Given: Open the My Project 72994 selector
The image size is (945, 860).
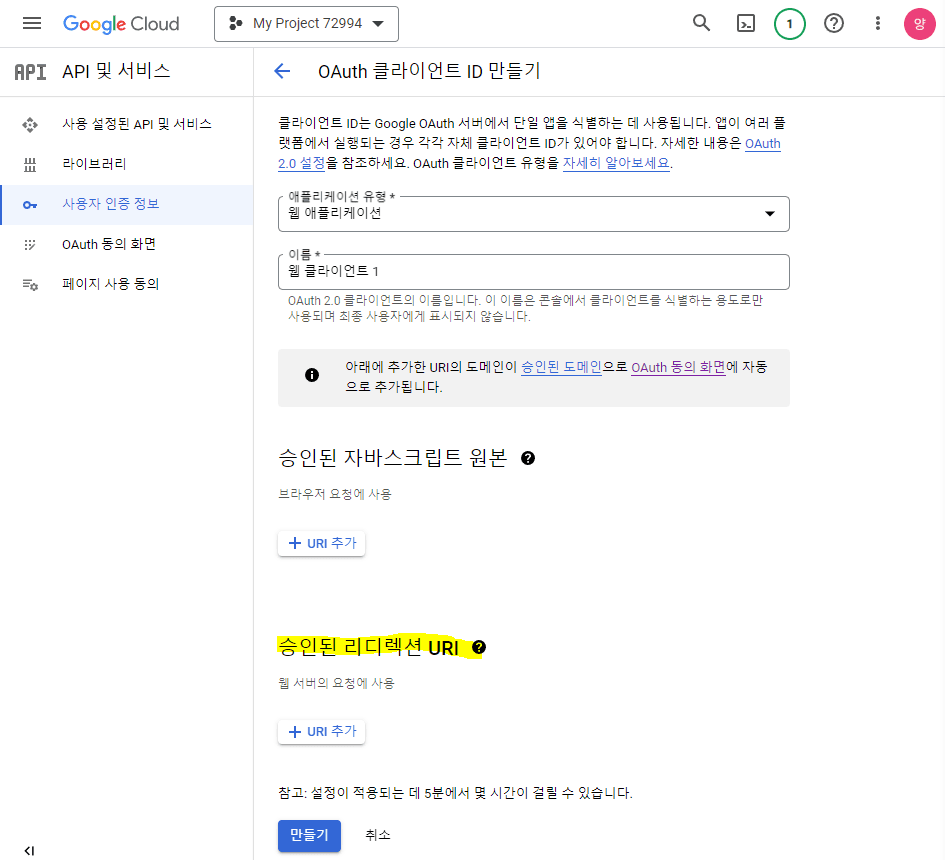Looking at the screenshot, I should point(306,23).
